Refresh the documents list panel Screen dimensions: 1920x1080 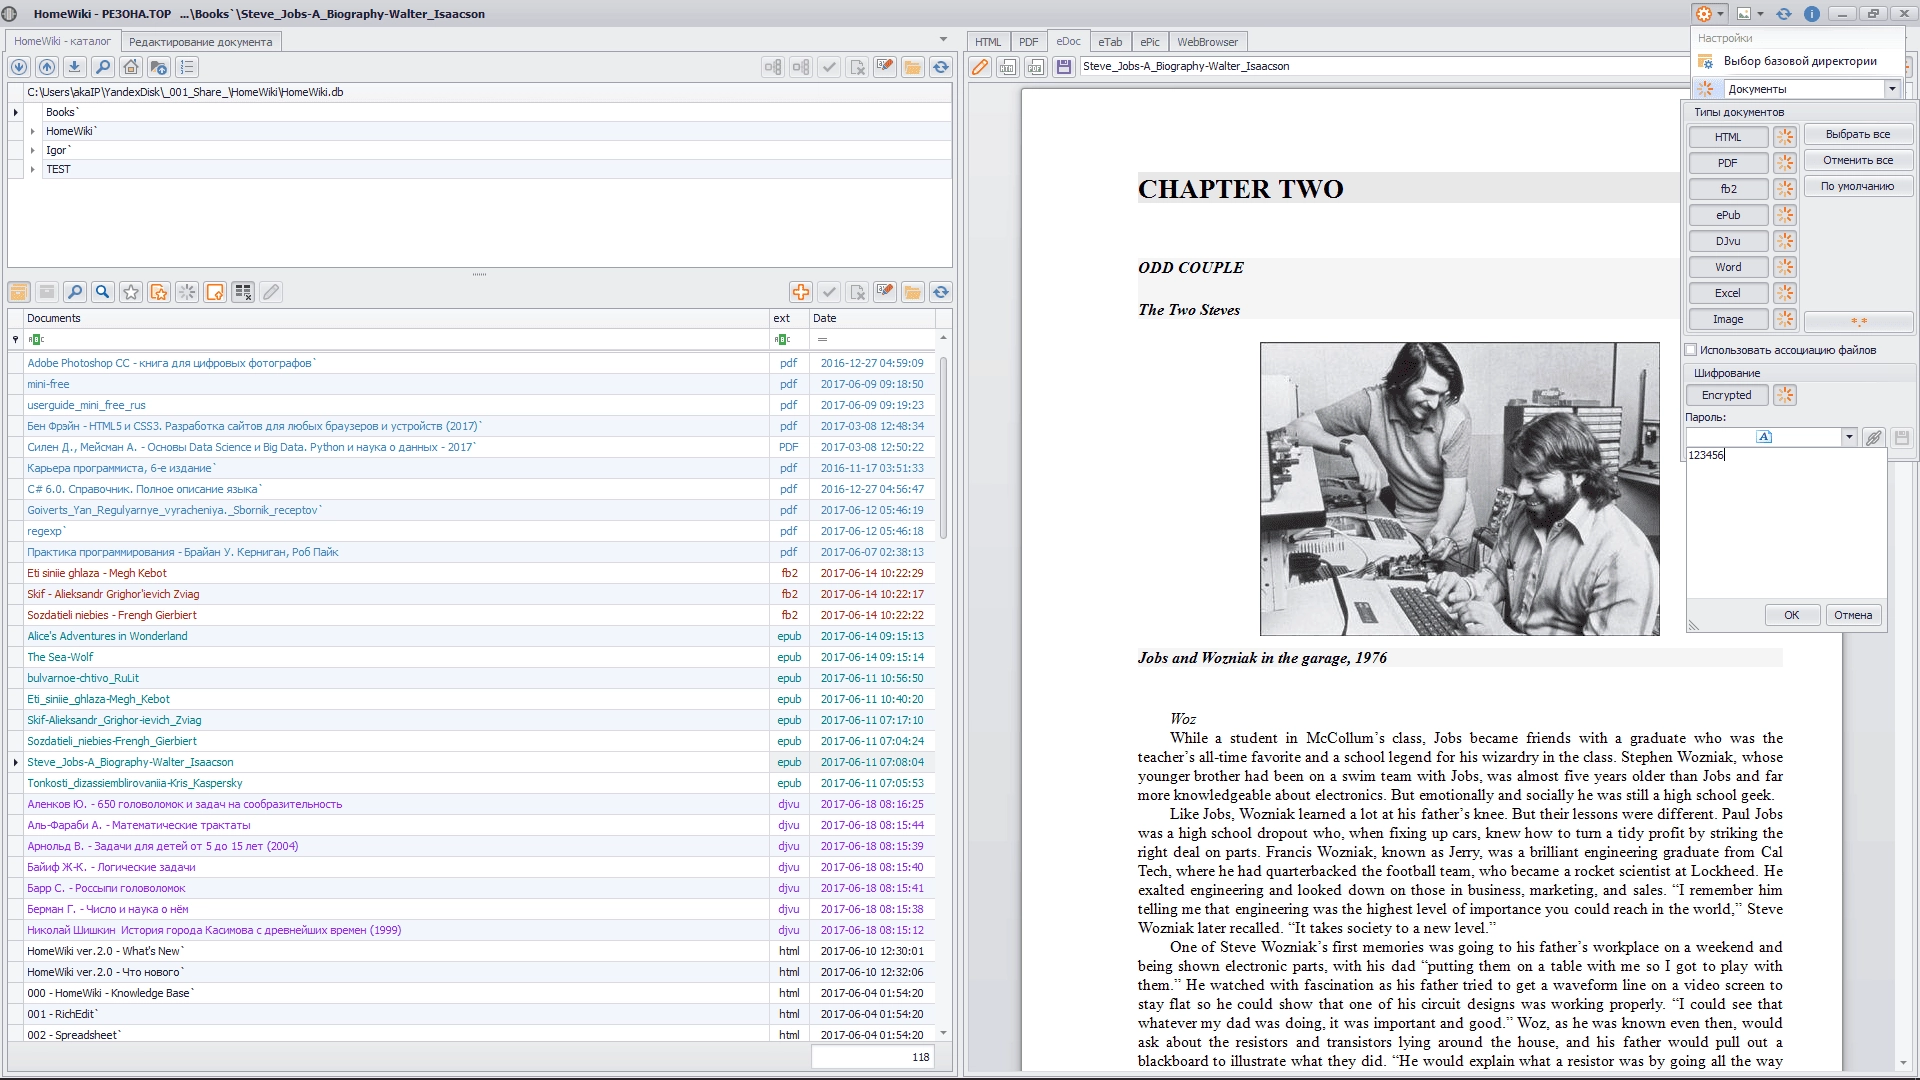(x=941, y=292)
